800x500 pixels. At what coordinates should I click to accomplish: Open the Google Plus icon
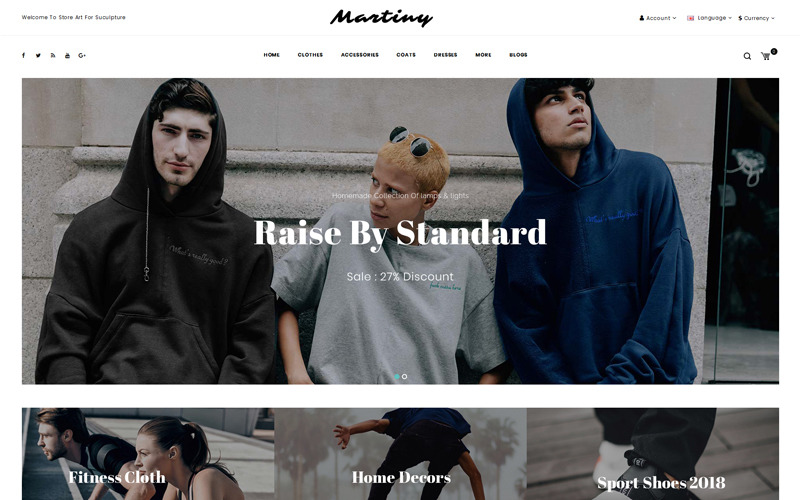pyautogui.click(x=82, y=55)
